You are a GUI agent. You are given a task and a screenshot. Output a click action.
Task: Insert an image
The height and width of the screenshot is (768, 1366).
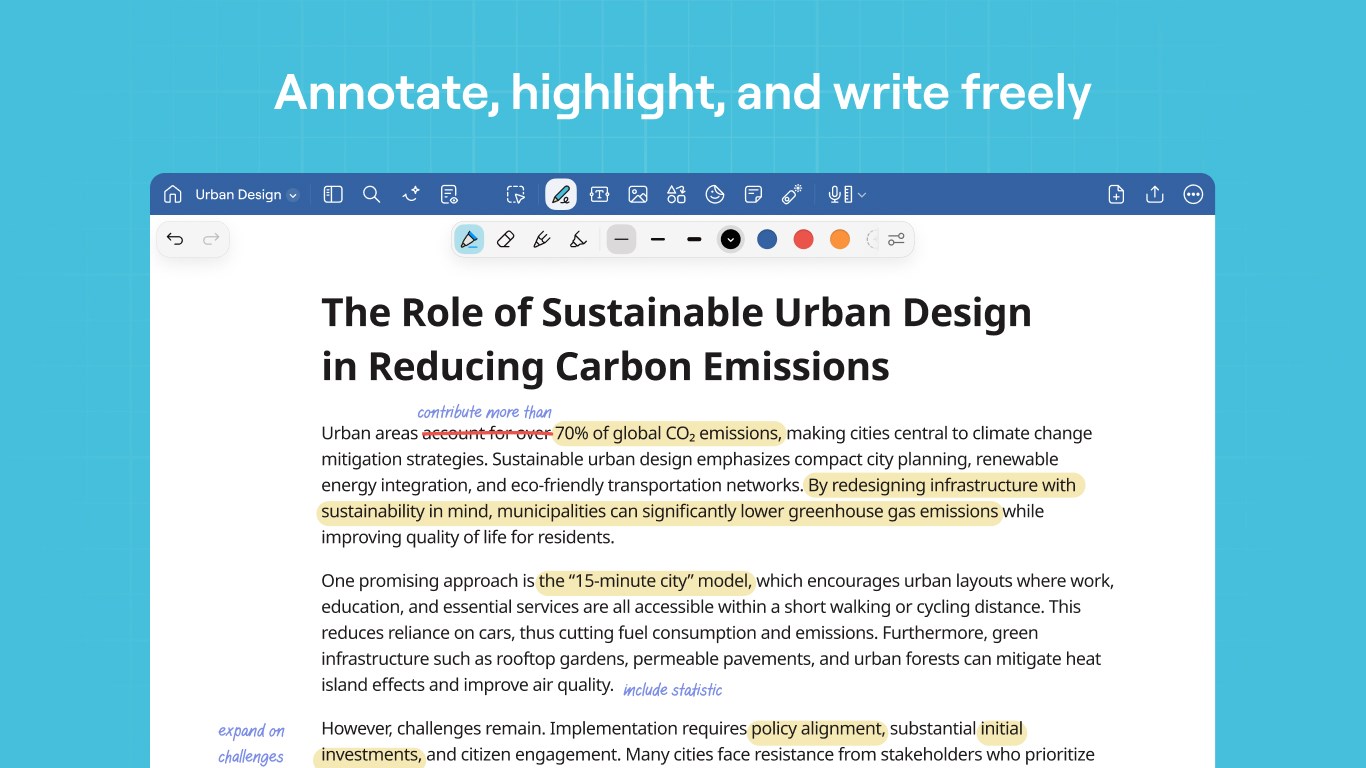[x=637, y=194]
